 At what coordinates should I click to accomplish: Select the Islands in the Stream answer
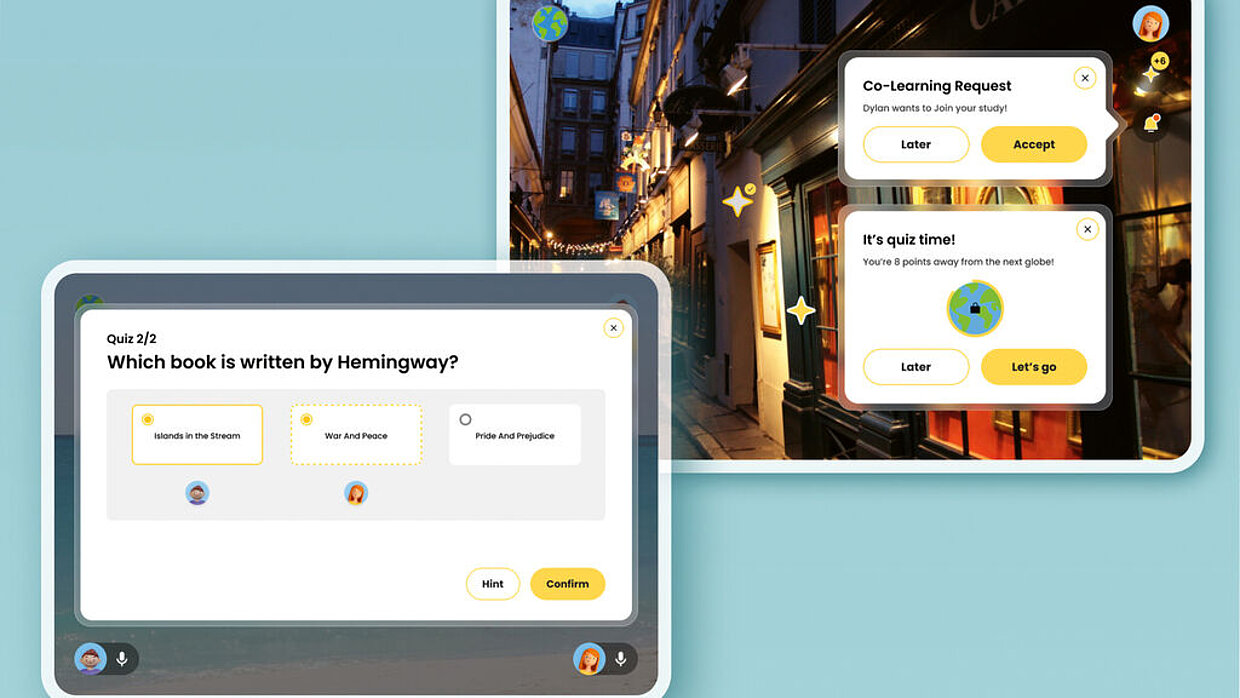tap(197, 435)
